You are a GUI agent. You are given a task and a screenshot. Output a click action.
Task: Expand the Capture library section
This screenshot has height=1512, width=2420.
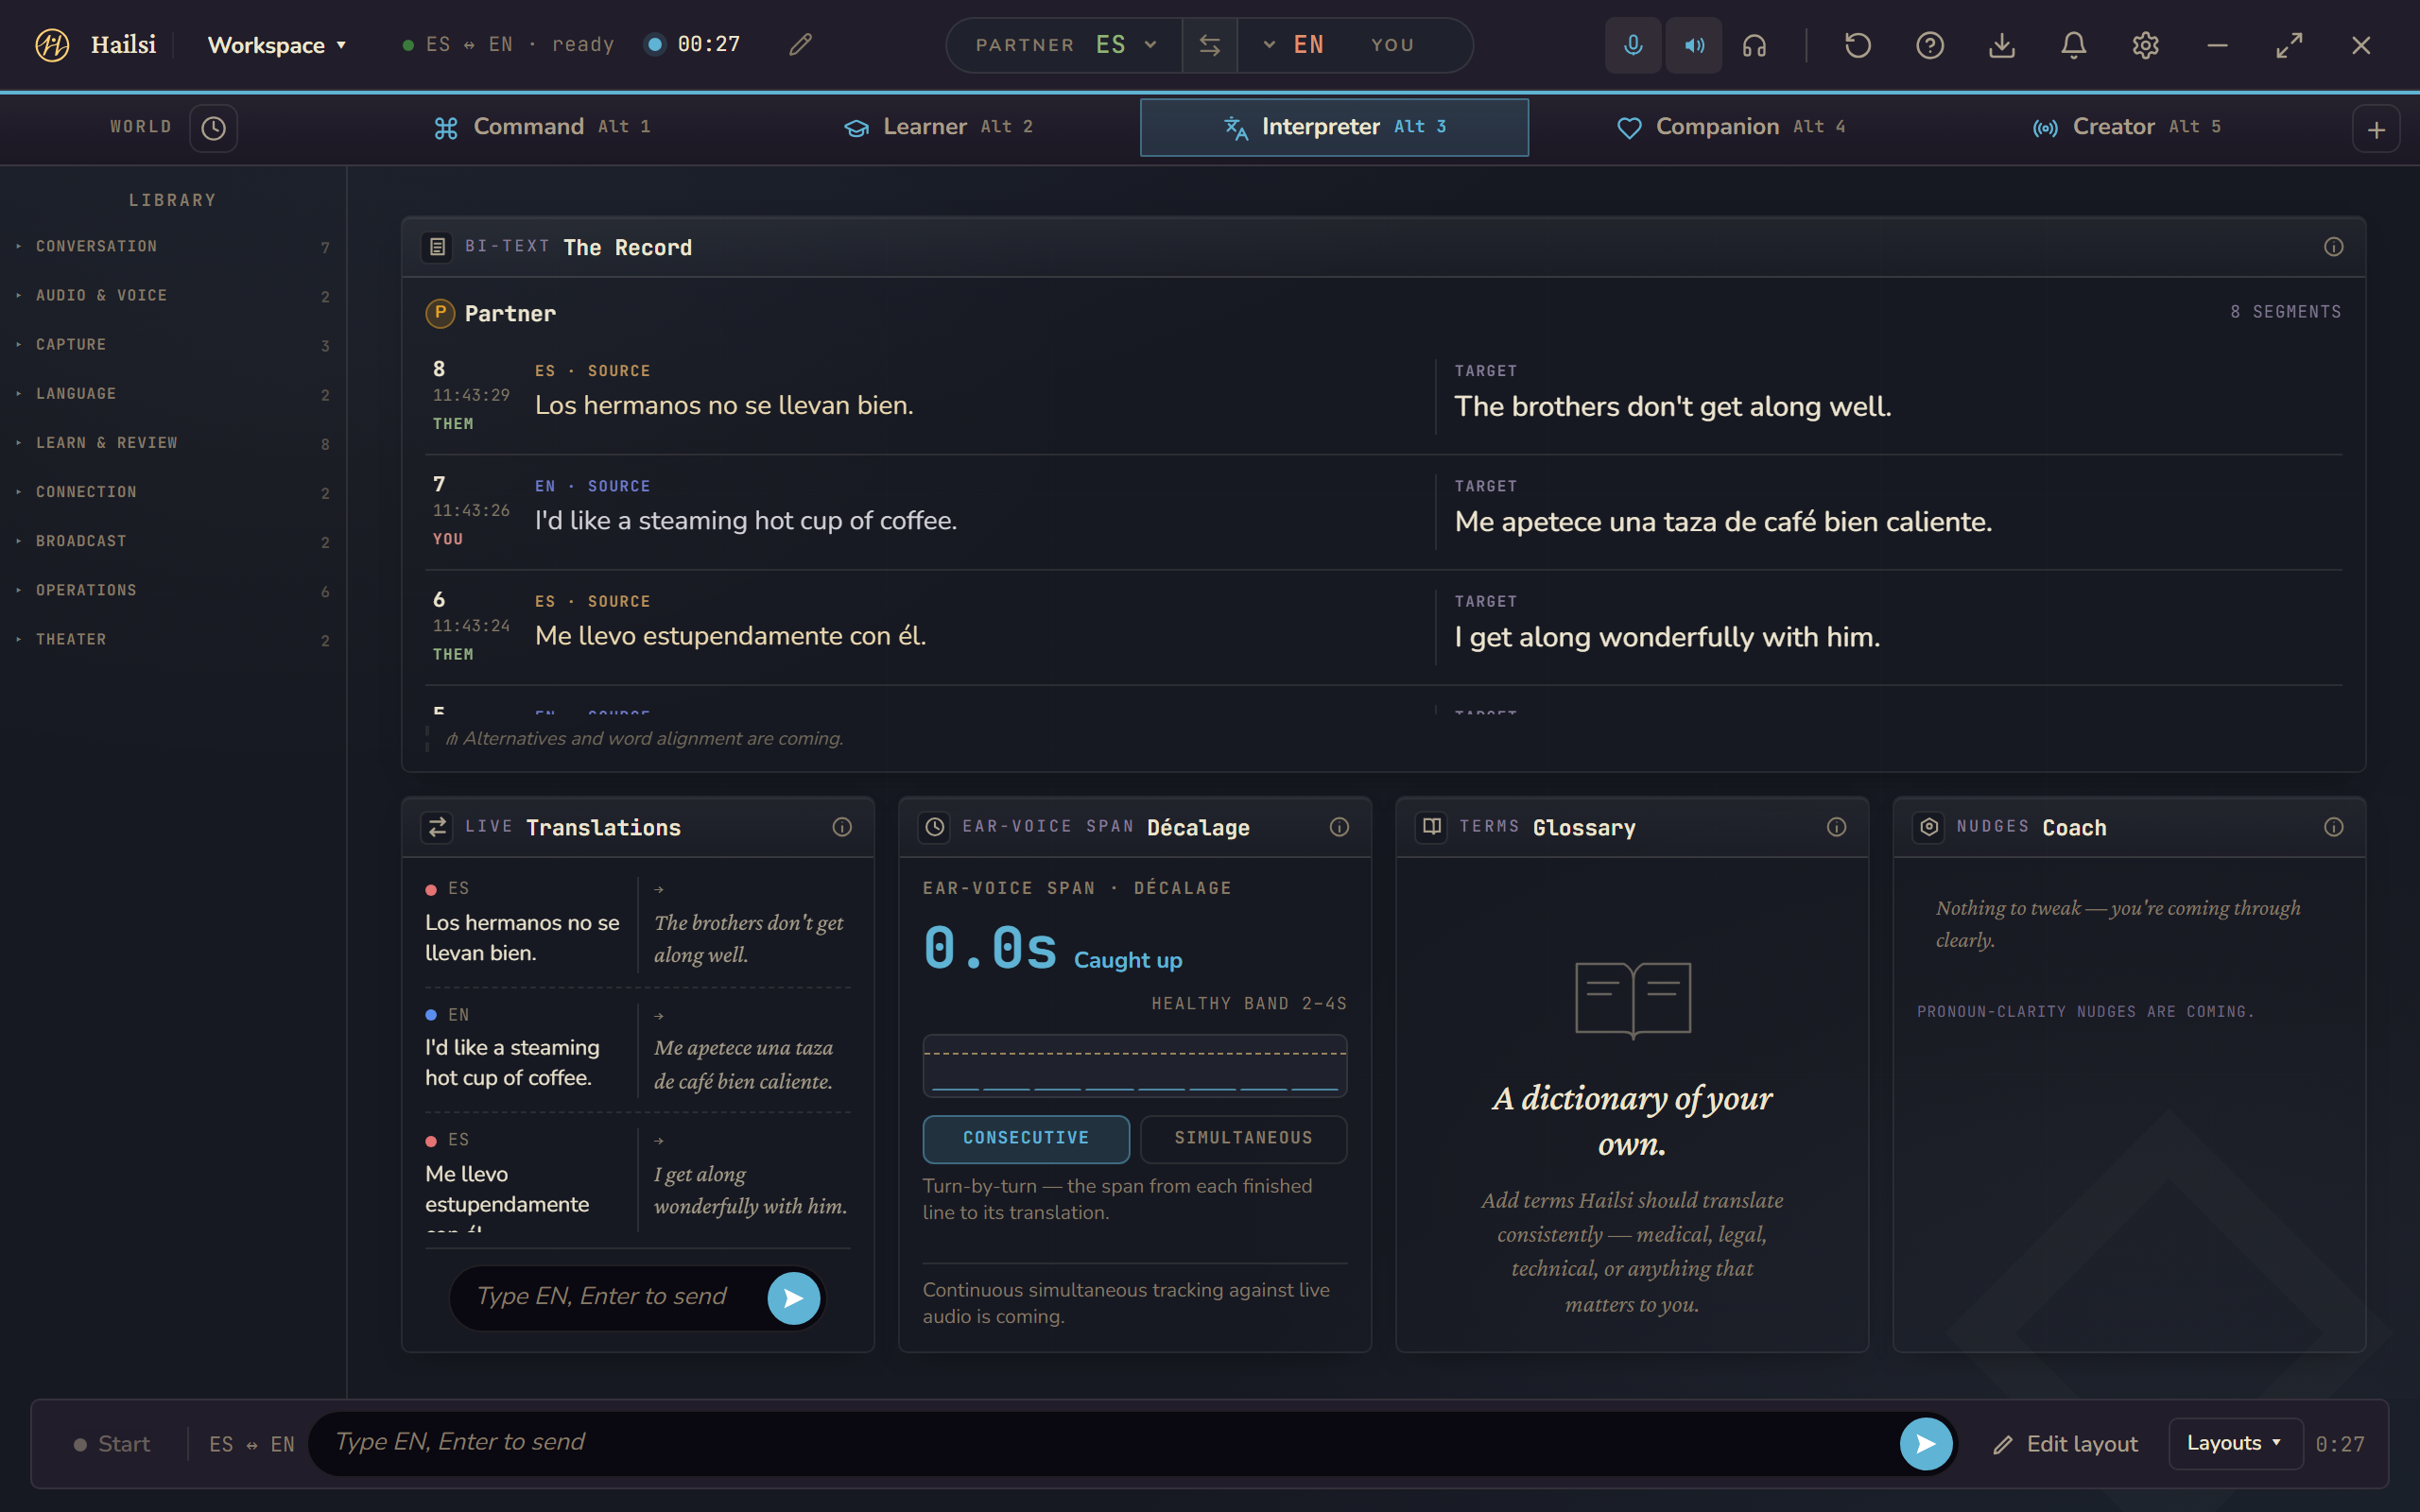(x=173, y=345)
